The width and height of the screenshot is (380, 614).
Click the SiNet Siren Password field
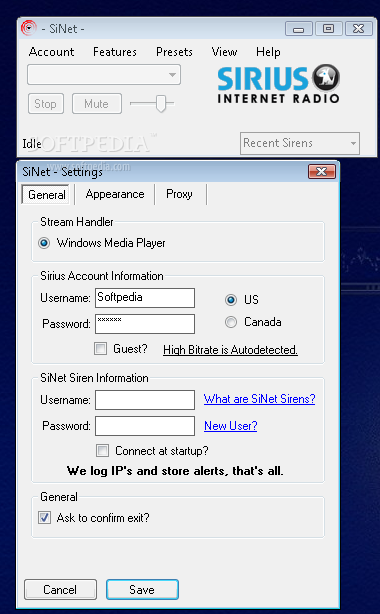(145, 426)
